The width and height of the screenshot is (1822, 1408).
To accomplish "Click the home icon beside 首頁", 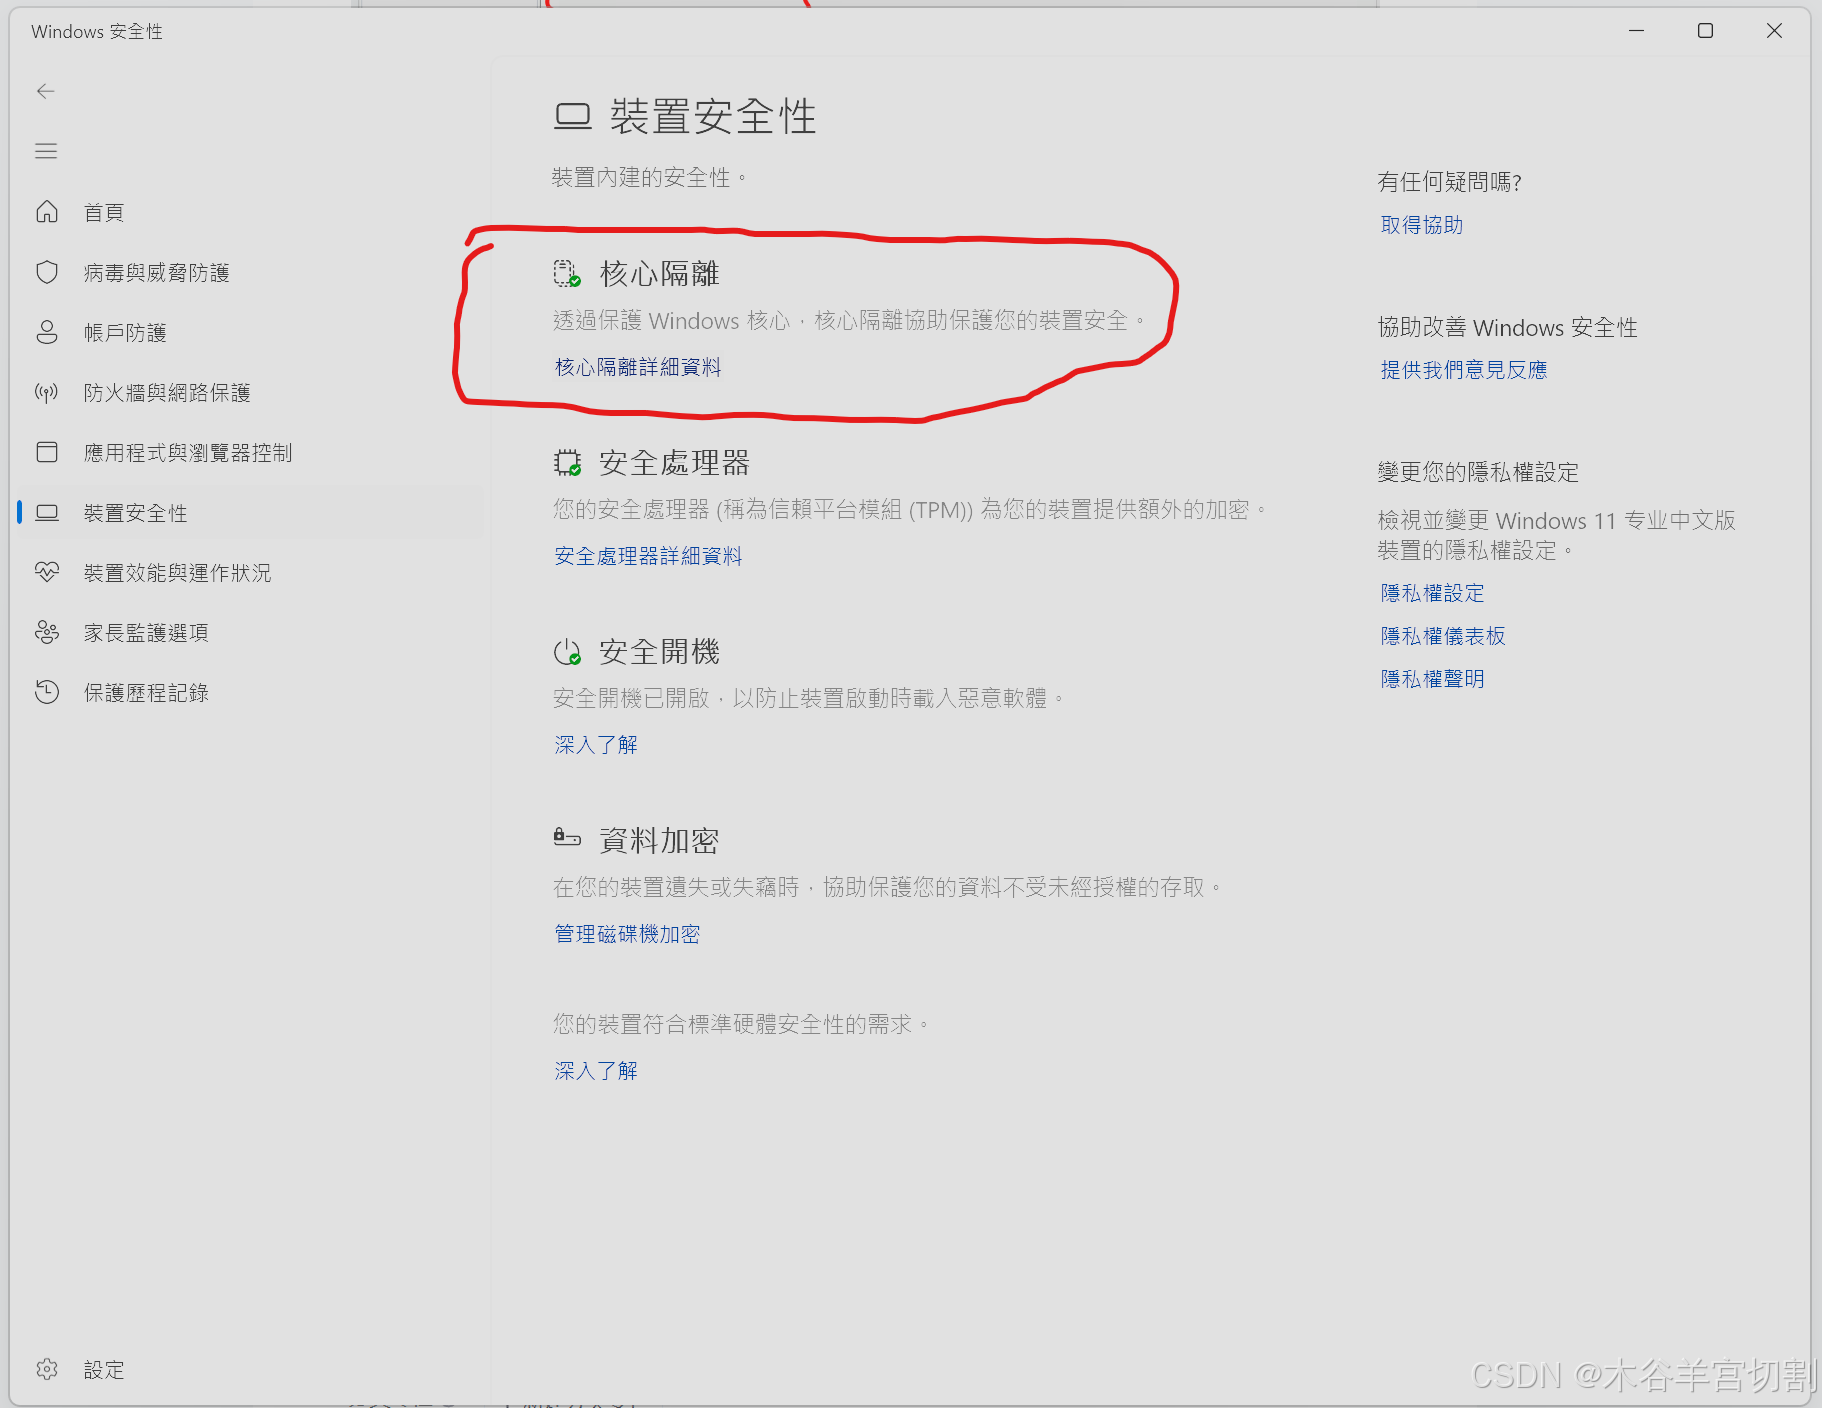I will 47,212.
